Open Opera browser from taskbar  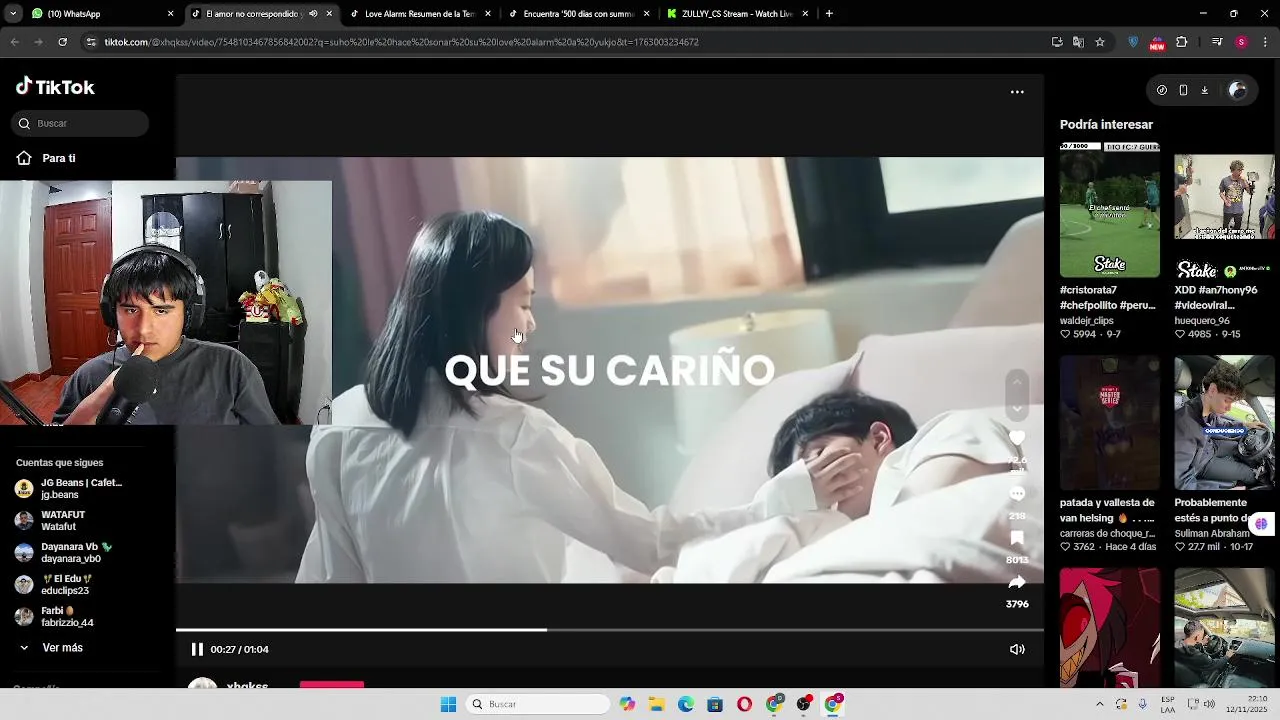pyautogui.click(x=744, y=704)
